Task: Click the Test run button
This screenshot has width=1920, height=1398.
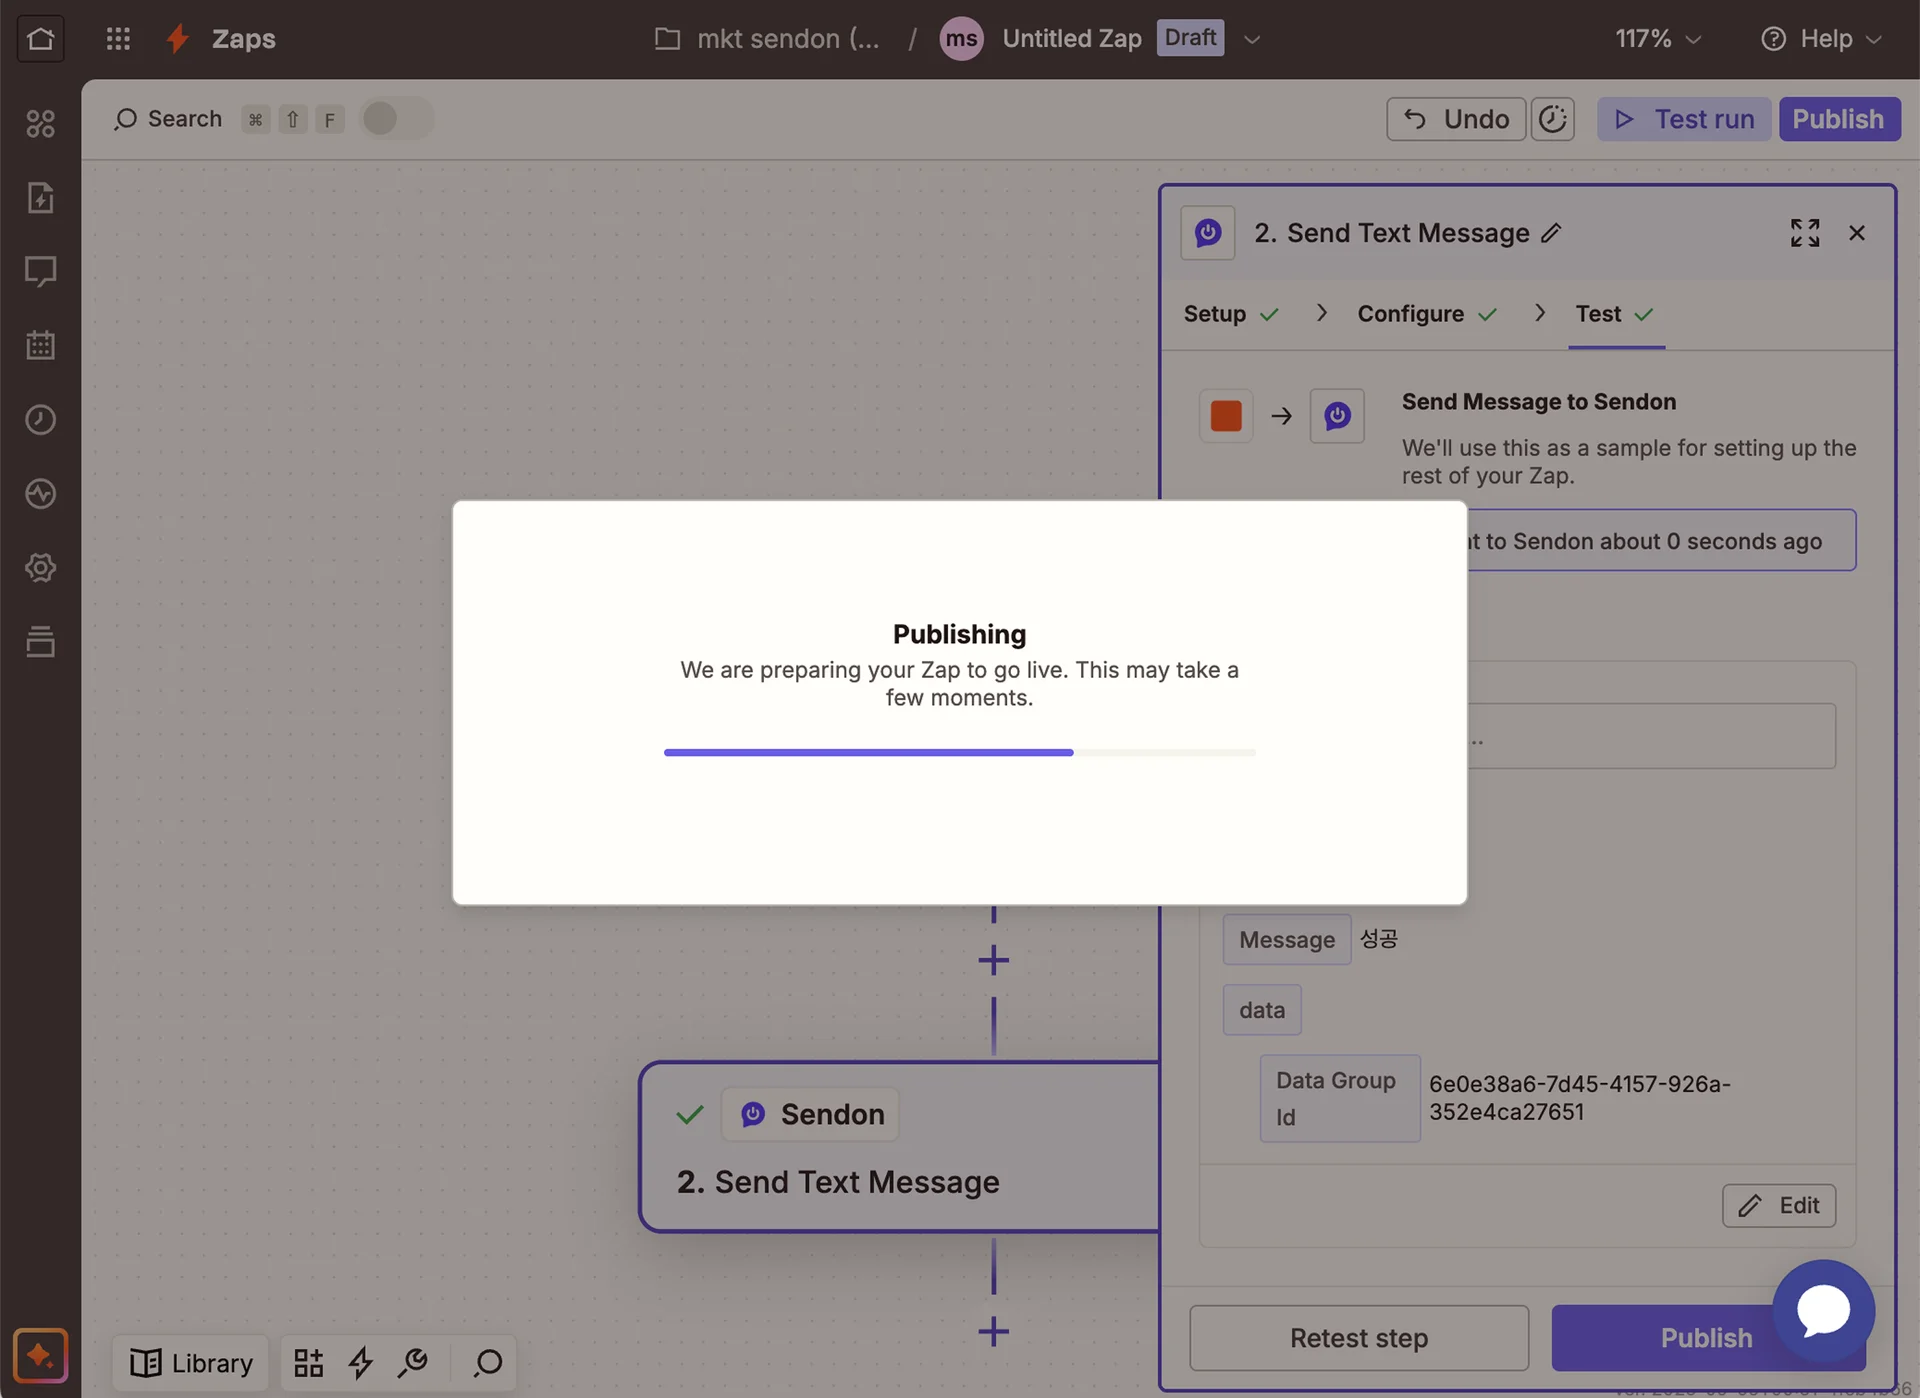Action: click(1684, 119)
